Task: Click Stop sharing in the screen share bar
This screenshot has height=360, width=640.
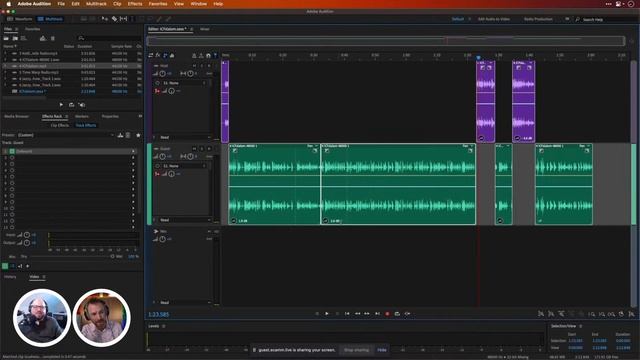Action: click(x=356, y=350)
